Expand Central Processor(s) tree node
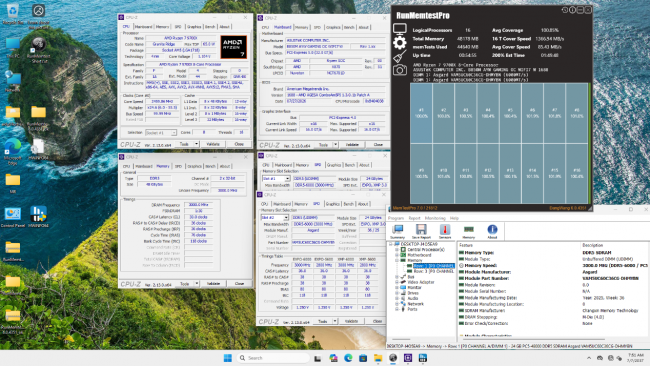Screen dimensions: 650x366 [x=397, y=250]
